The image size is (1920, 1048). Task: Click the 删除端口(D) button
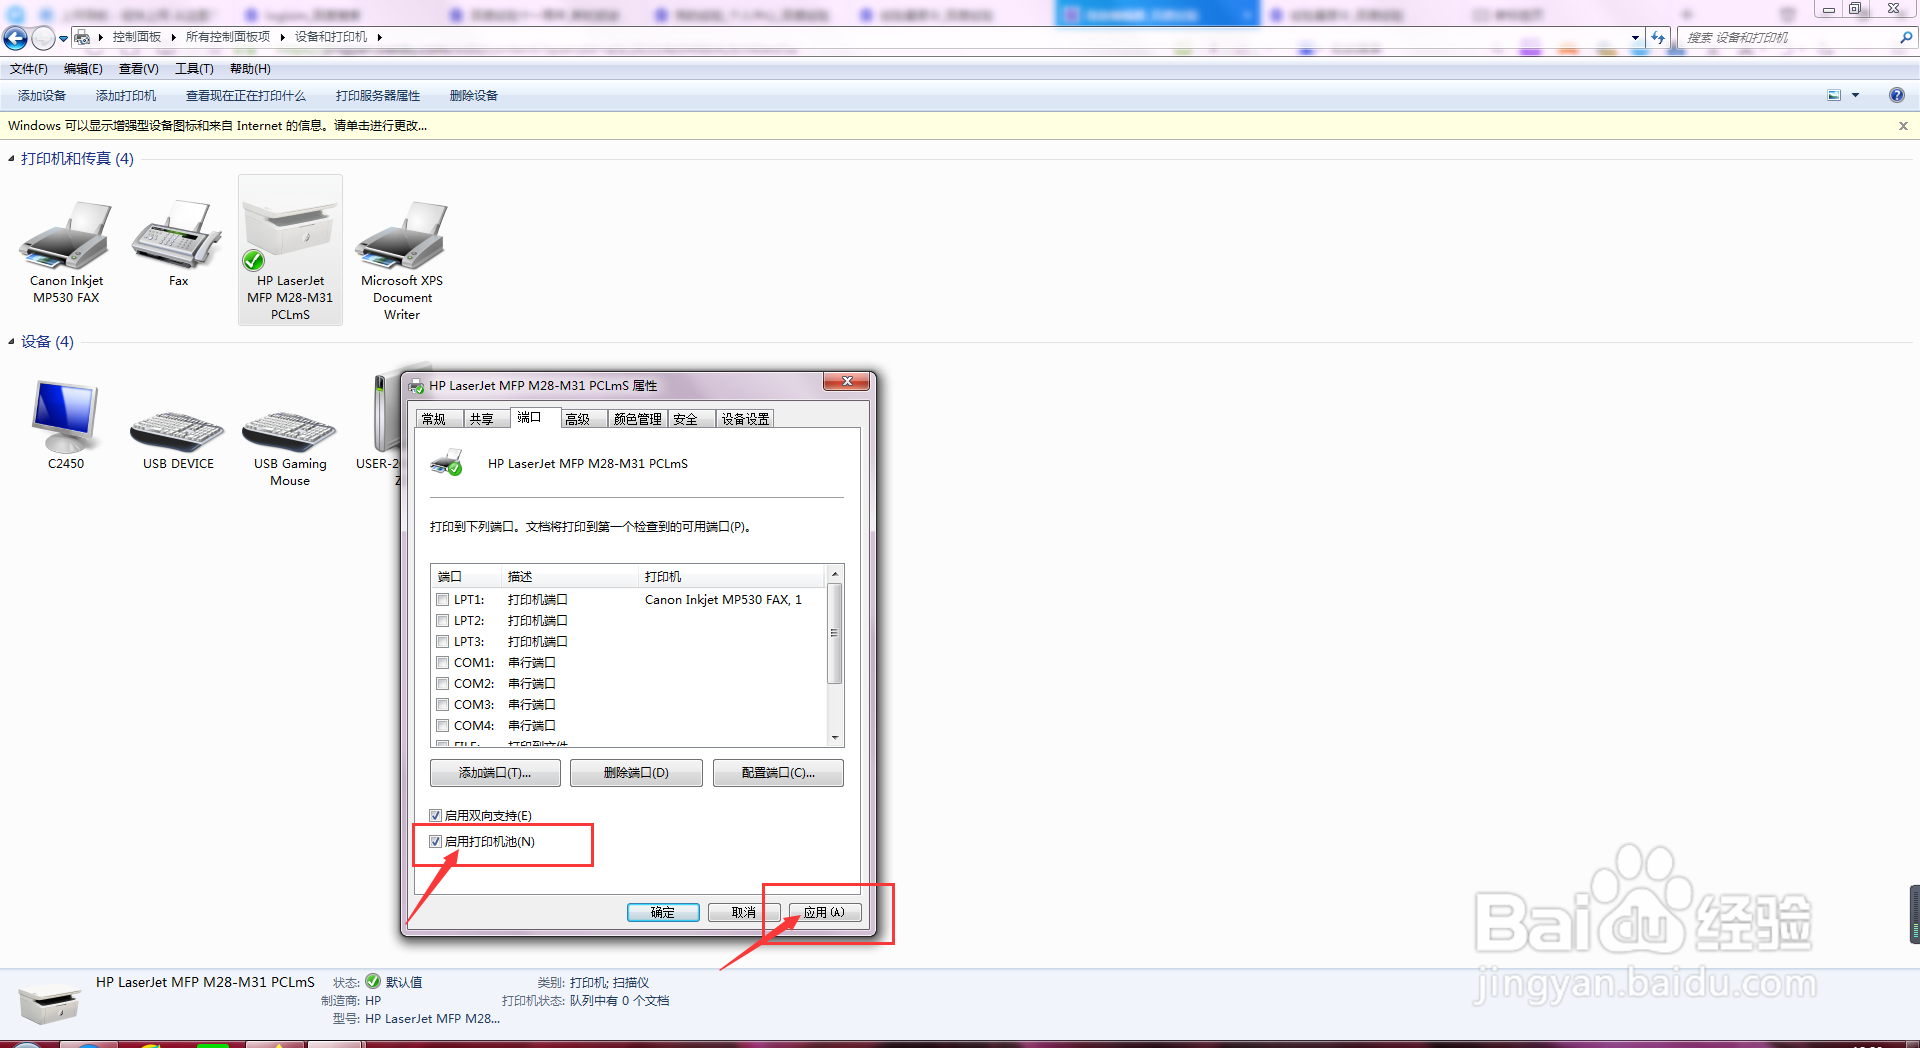pos(636,773)
